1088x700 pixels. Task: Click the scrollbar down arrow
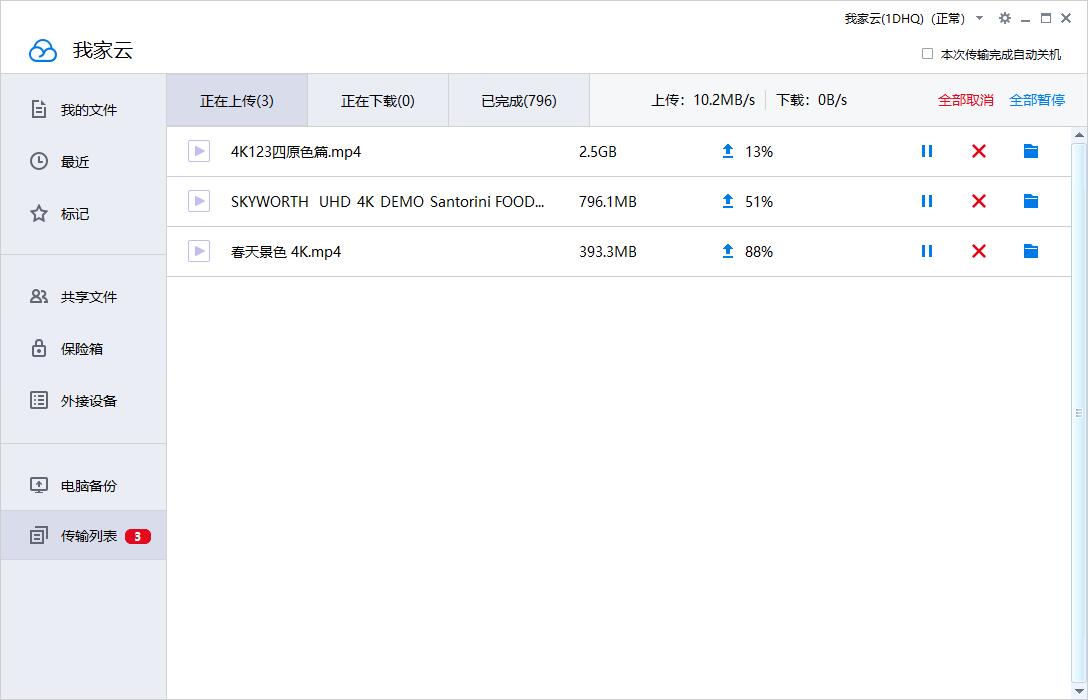[1079, 689]
